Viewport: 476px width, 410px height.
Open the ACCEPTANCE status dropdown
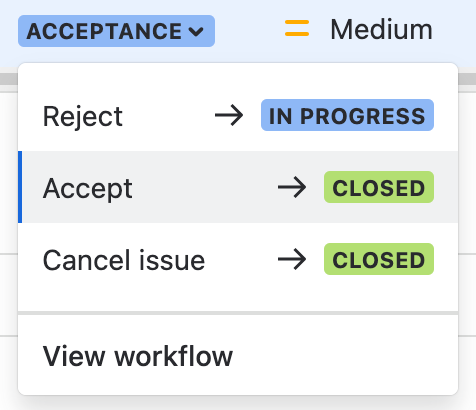pyautogui.click(x=116, y=31)
